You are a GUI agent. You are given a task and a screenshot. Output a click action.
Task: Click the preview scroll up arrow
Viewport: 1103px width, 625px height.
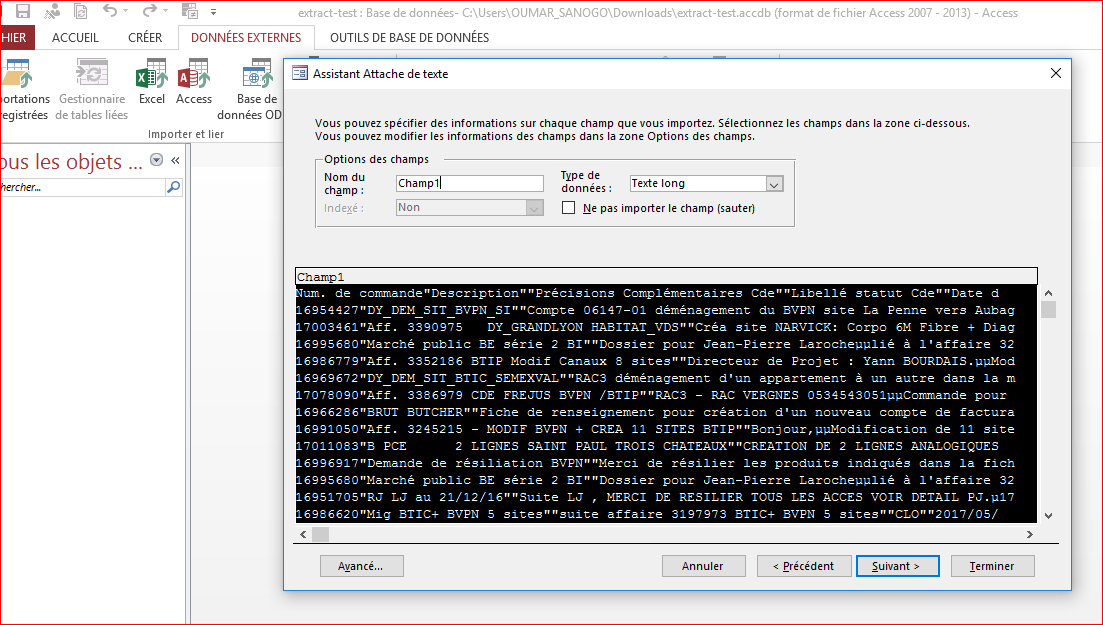tap(1048, 293)
